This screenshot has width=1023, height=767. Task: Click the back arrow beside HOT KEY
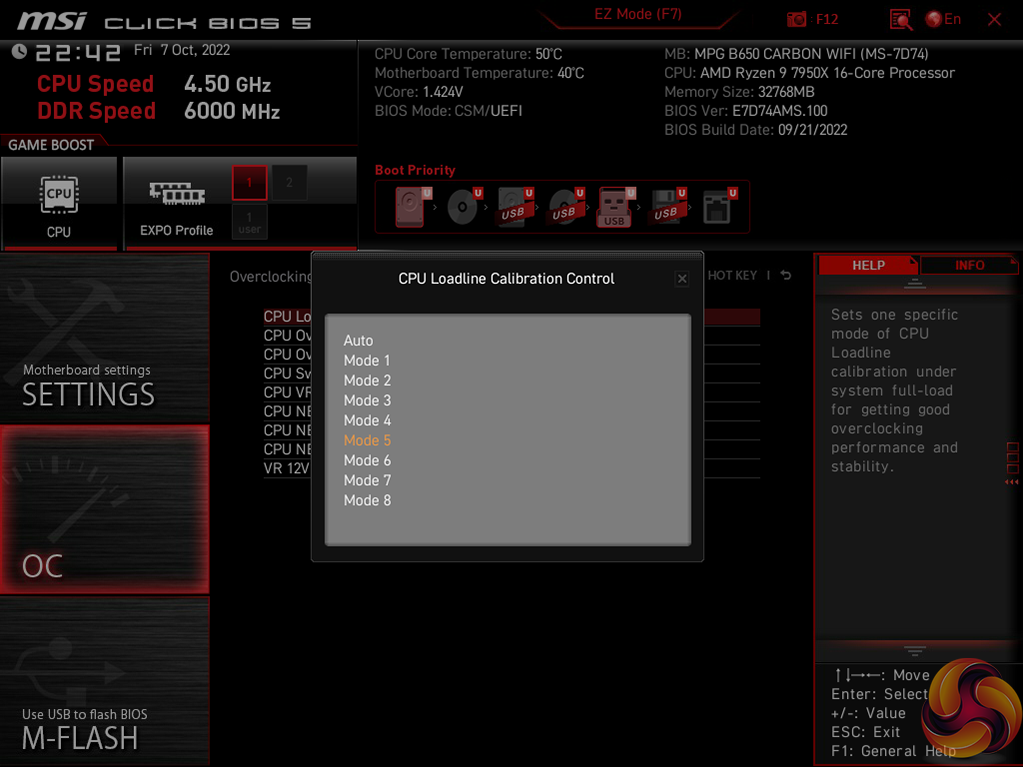coord(786,275)
